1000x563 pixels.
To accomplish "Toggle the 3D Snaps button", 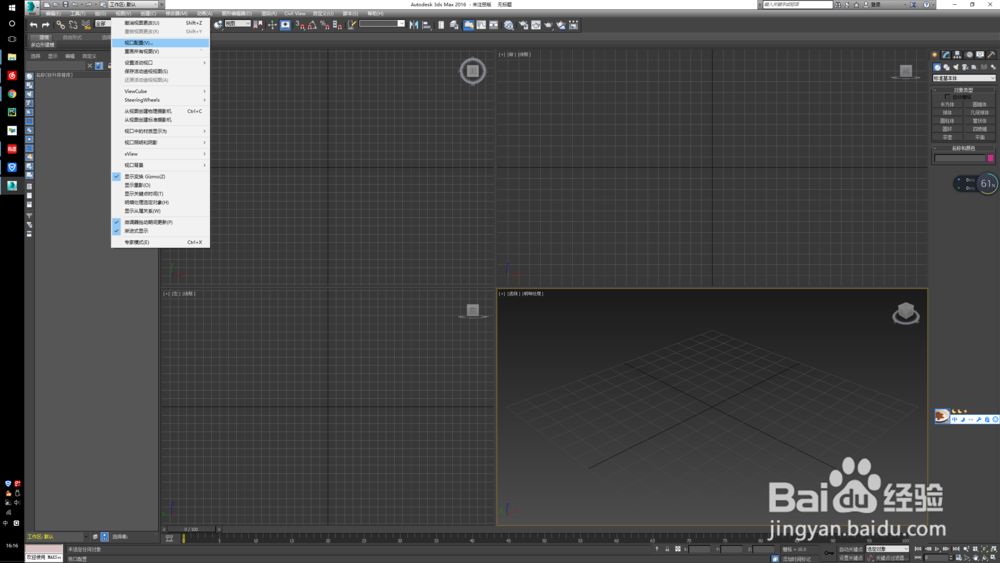I will point(300,25).
